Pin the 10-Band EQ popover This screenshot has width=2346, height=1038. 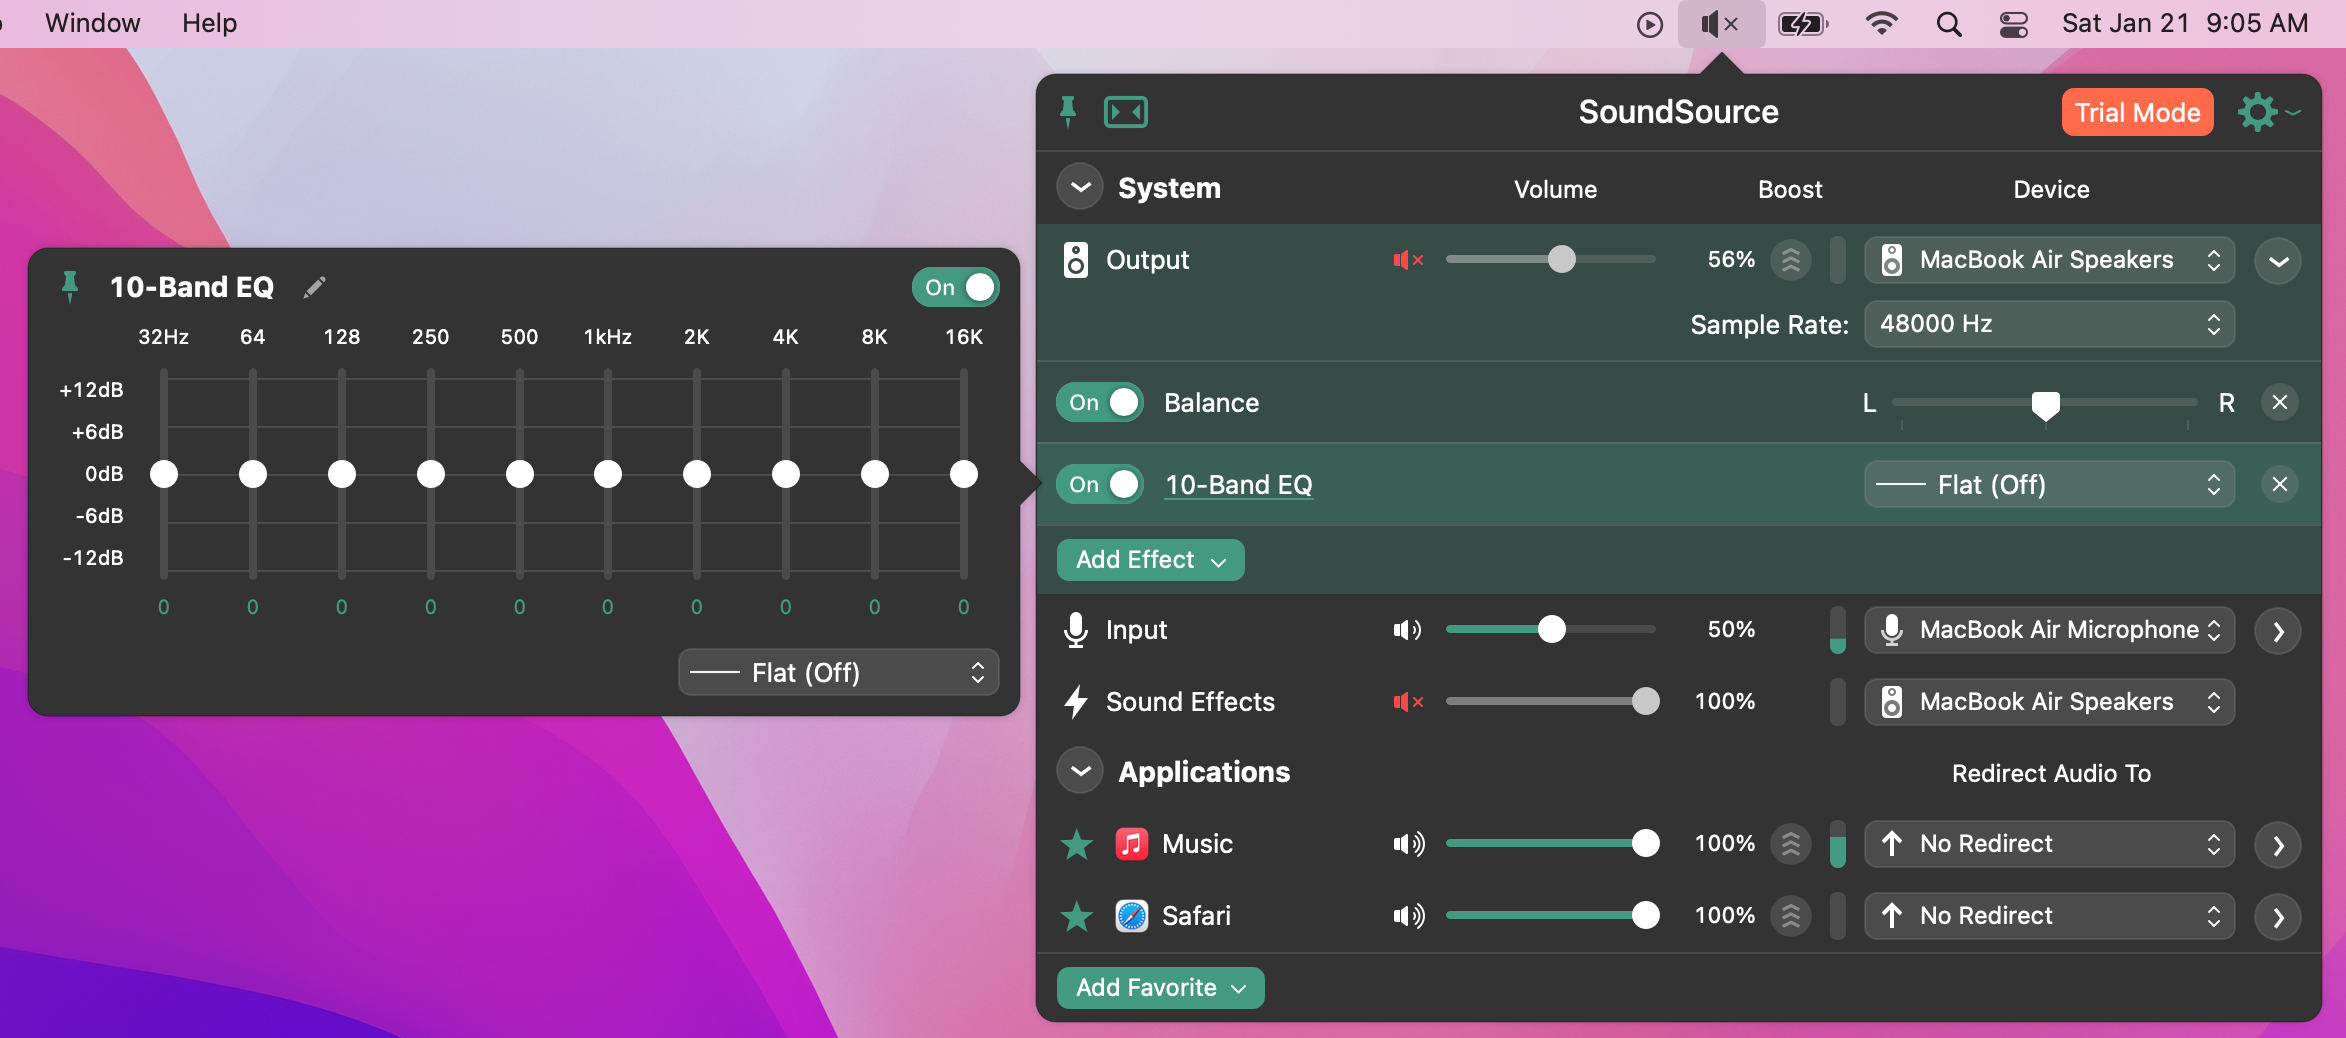[x=70, y=287]
